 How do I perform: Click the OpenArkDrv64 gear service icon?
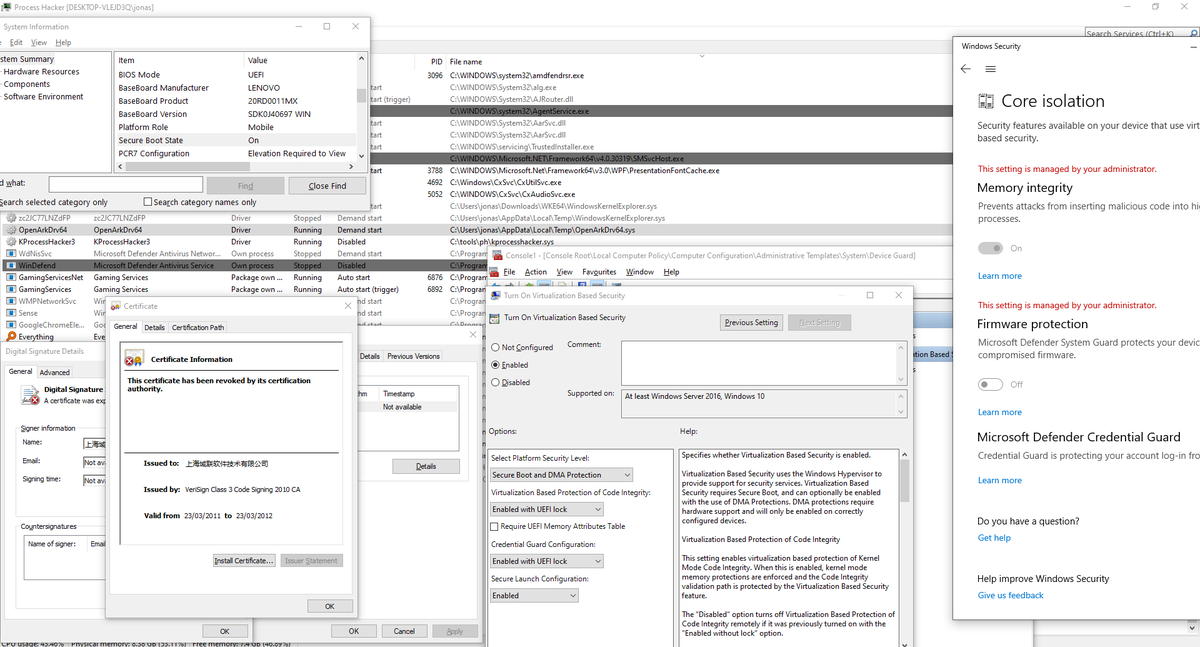[10, 230]
